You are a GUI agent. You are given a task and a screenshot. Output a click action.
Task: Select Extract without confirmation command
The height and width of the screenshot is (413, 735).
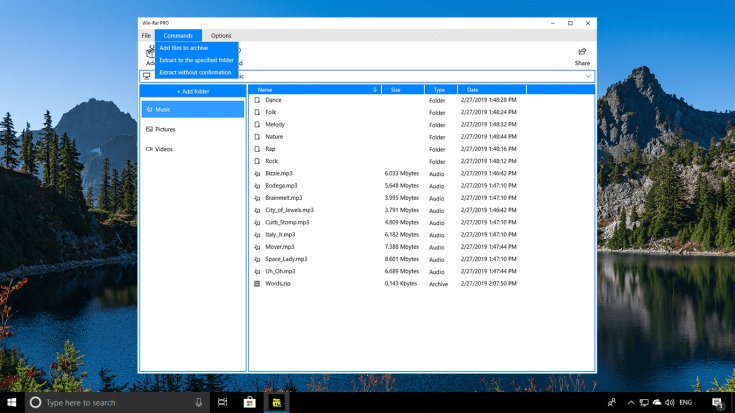coord(196,72)
